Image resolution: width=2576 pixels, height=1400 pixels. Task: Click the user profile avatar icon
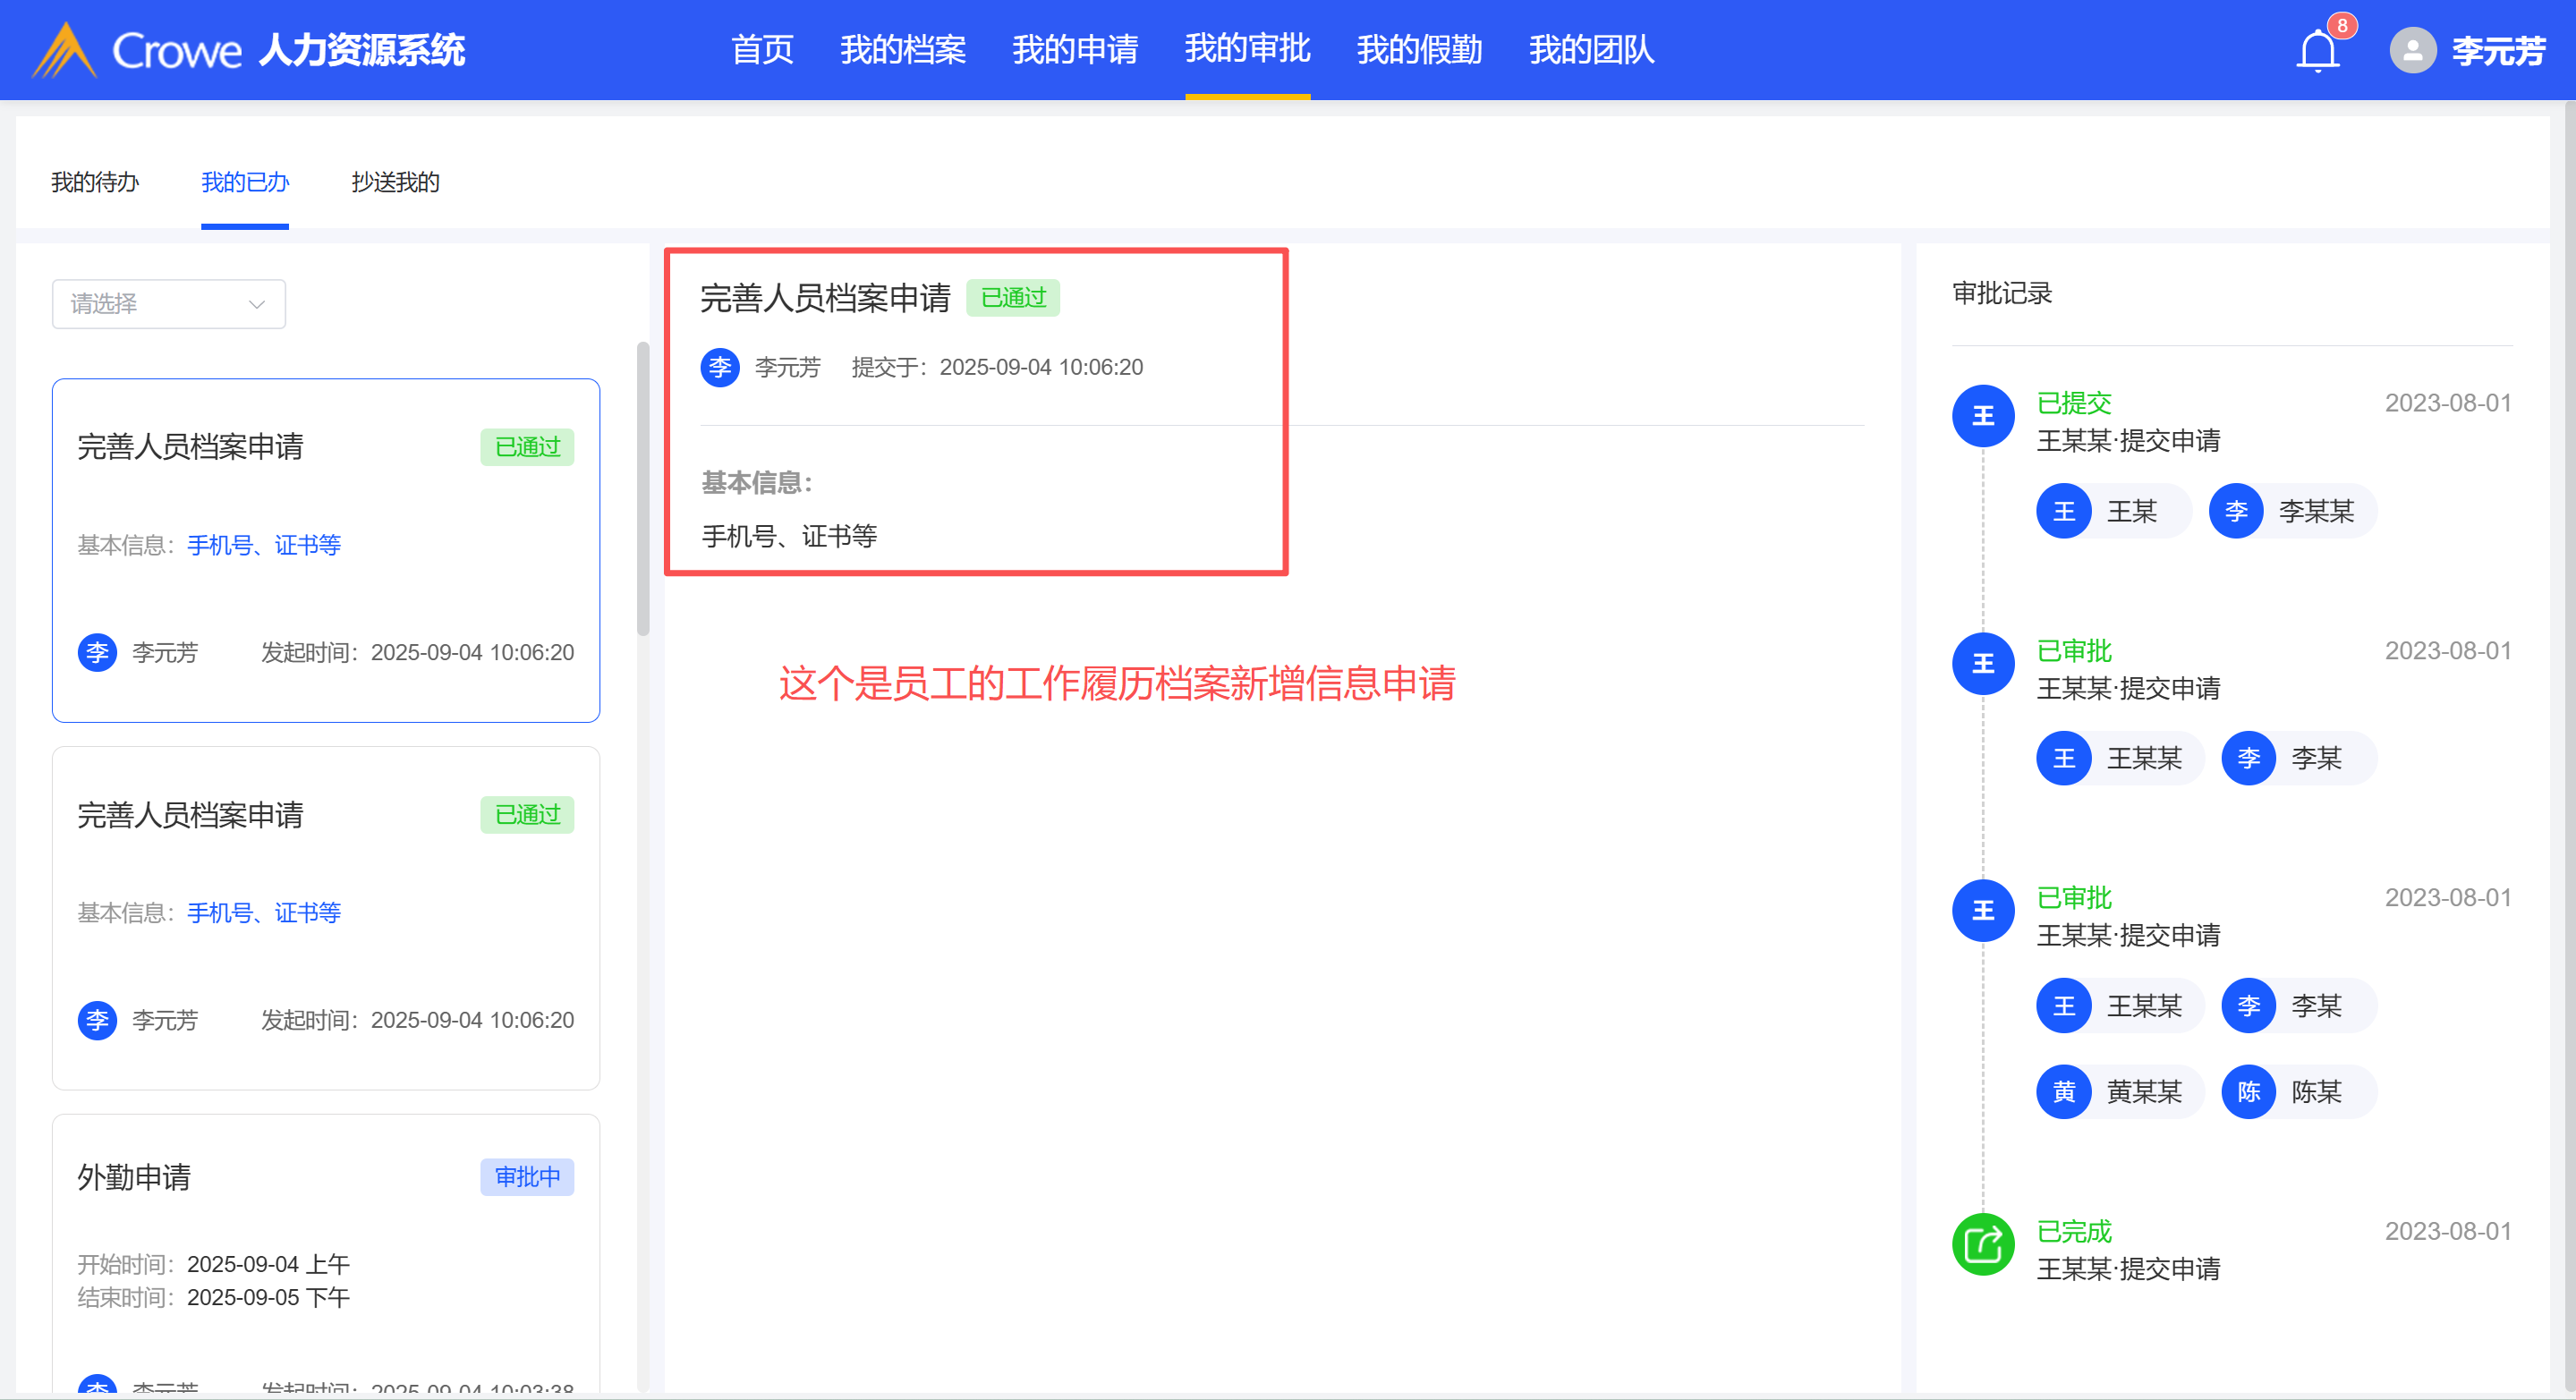[x=2412, y=50]
